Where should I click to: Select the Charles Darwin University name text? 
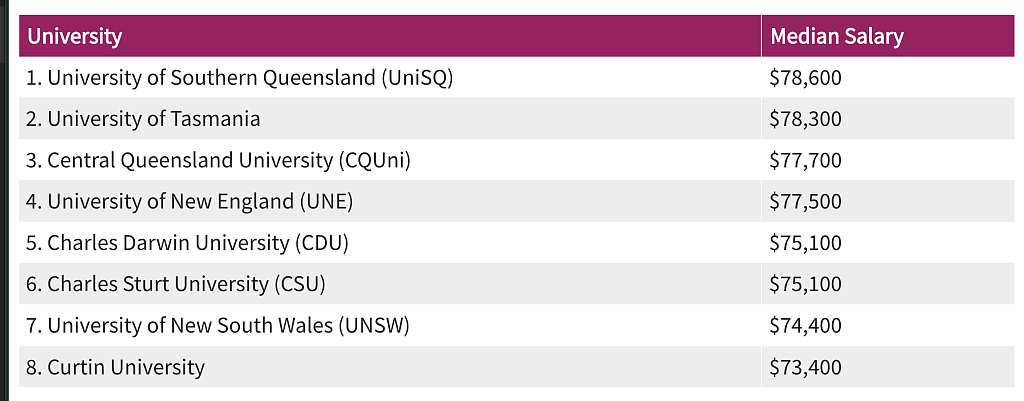click(x=187, y=242)
